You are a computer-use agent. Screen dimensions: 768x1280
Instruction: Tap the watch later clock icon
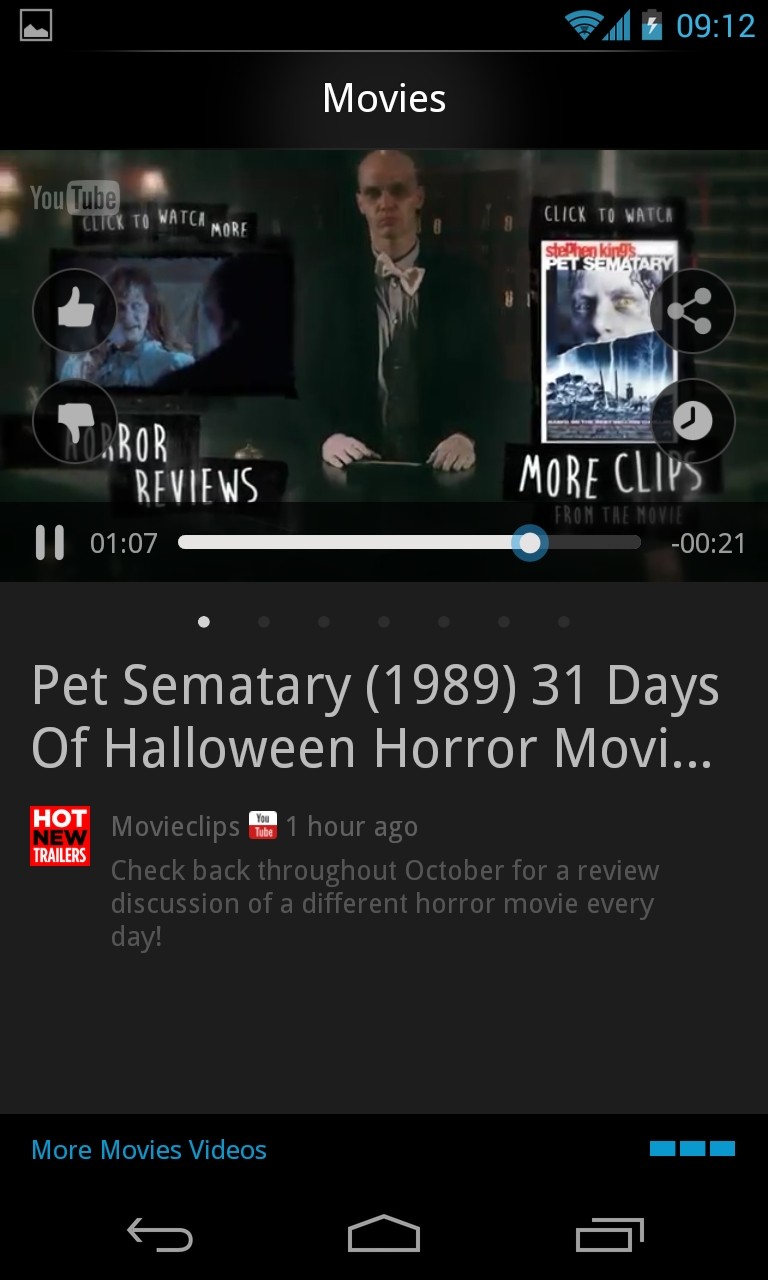(x=692, y=421)
